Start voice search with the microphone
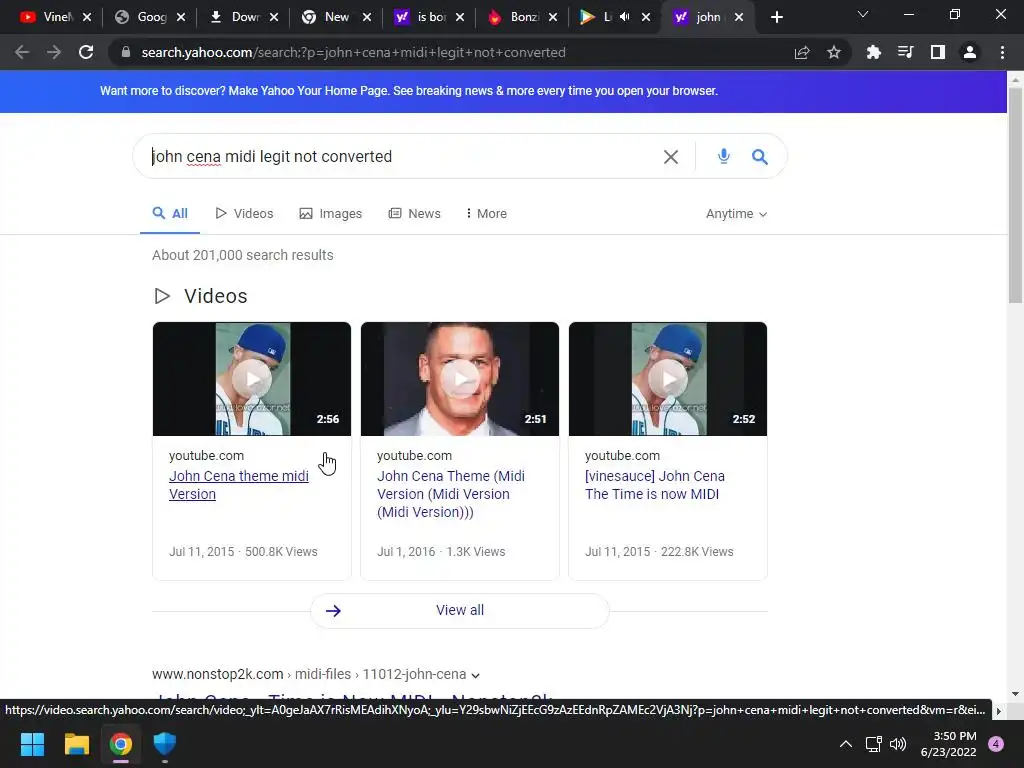The width and height of the screenshot is (1024, 768). [x=724, y=156]
